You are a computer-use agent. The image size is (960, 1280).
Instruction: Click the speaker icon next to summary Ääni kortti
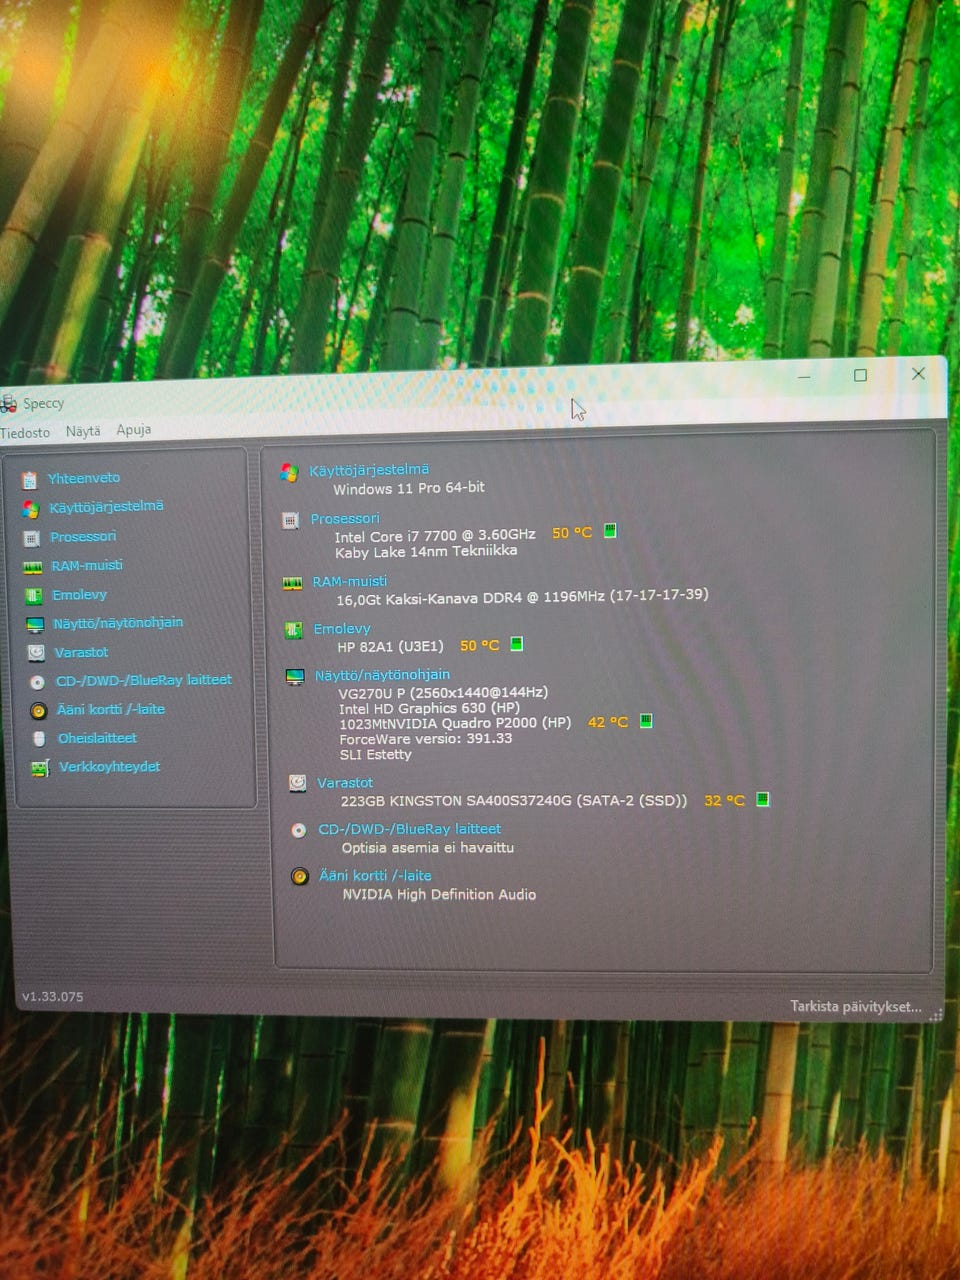tap(299, 876)
